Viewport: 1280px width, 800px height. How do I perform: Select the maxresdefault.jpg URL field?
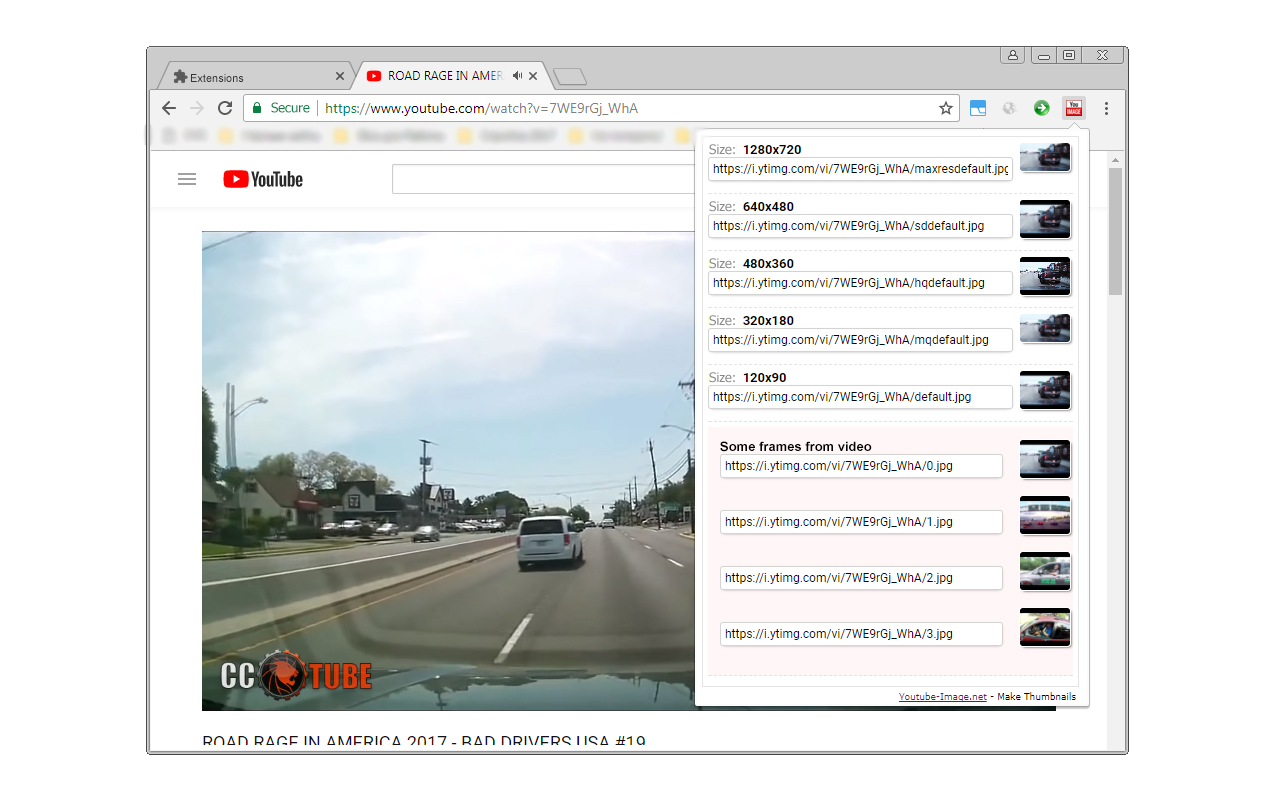tap(860, 169)
